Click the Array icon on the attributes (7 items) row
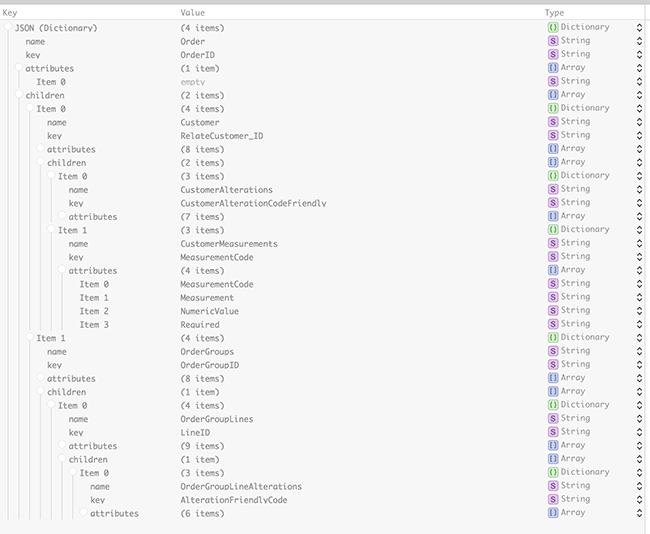Image resolution: width=650 pixels, height=534 pixels. (552, 216)
